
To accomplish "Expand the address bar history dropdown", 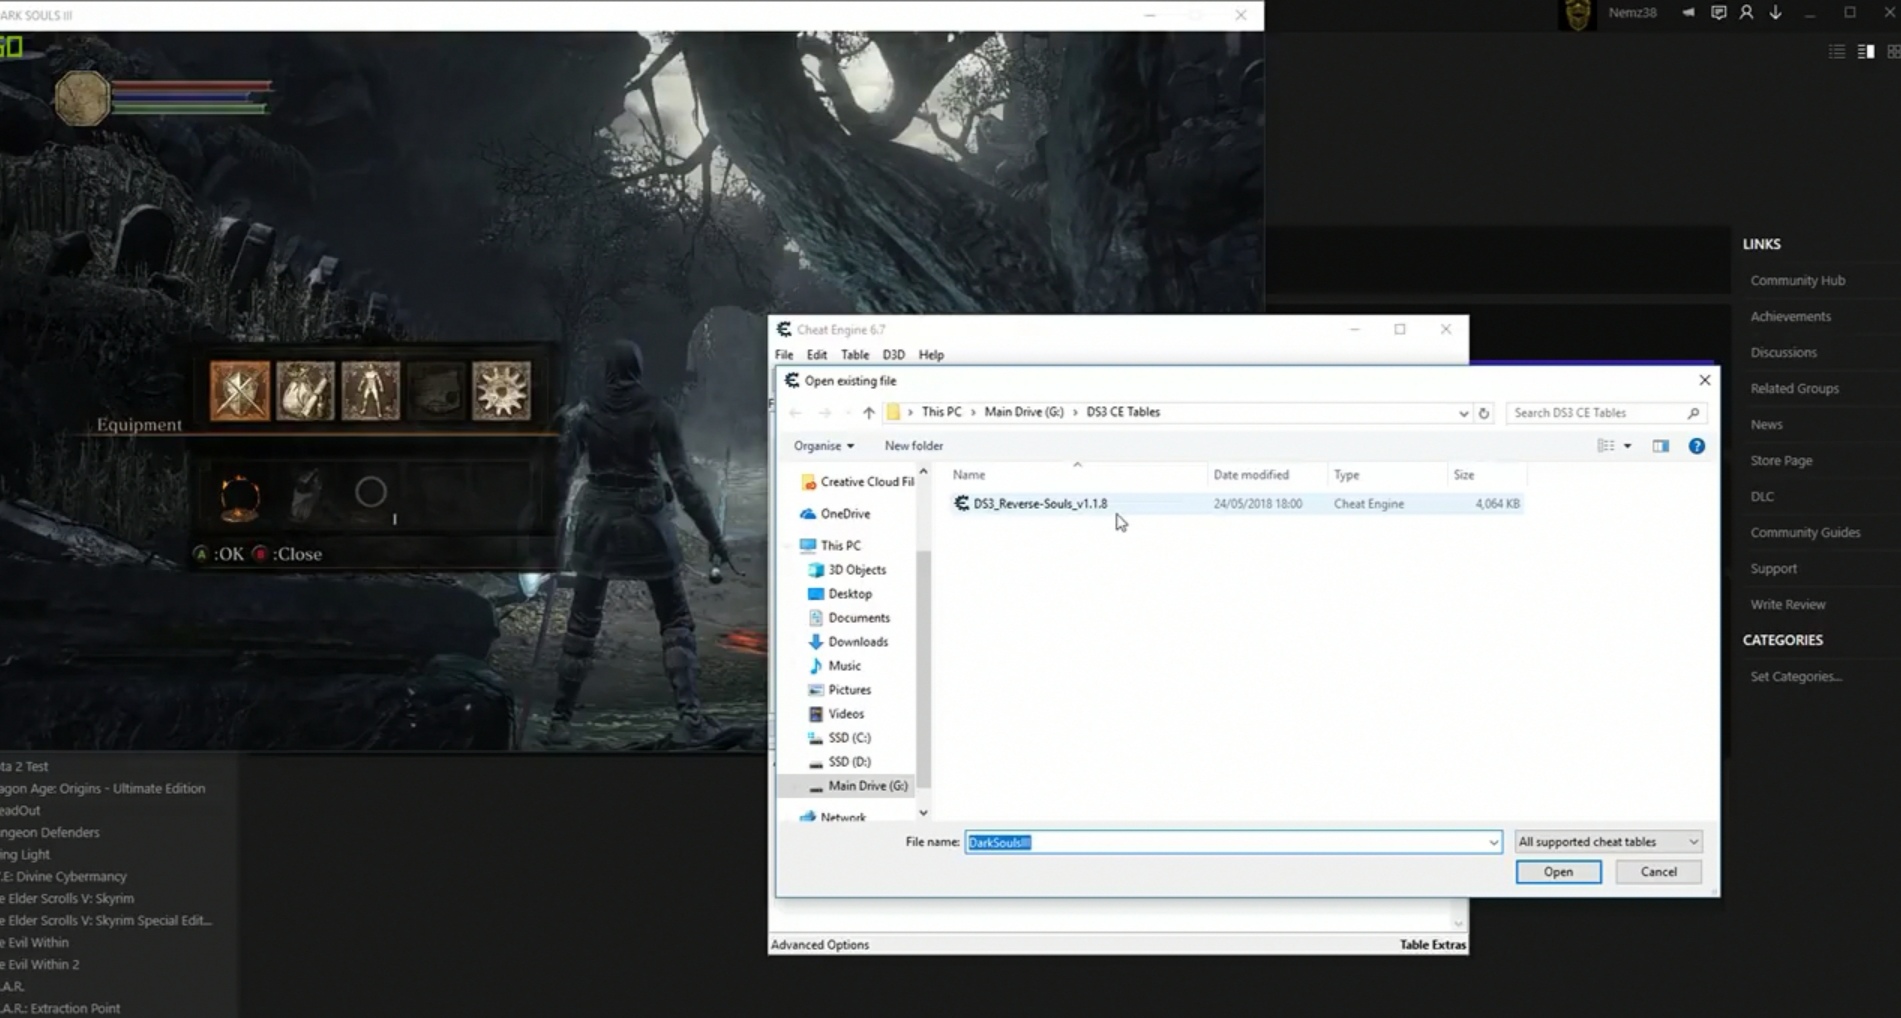I will pyautogui.click(x=1463, y=413).
